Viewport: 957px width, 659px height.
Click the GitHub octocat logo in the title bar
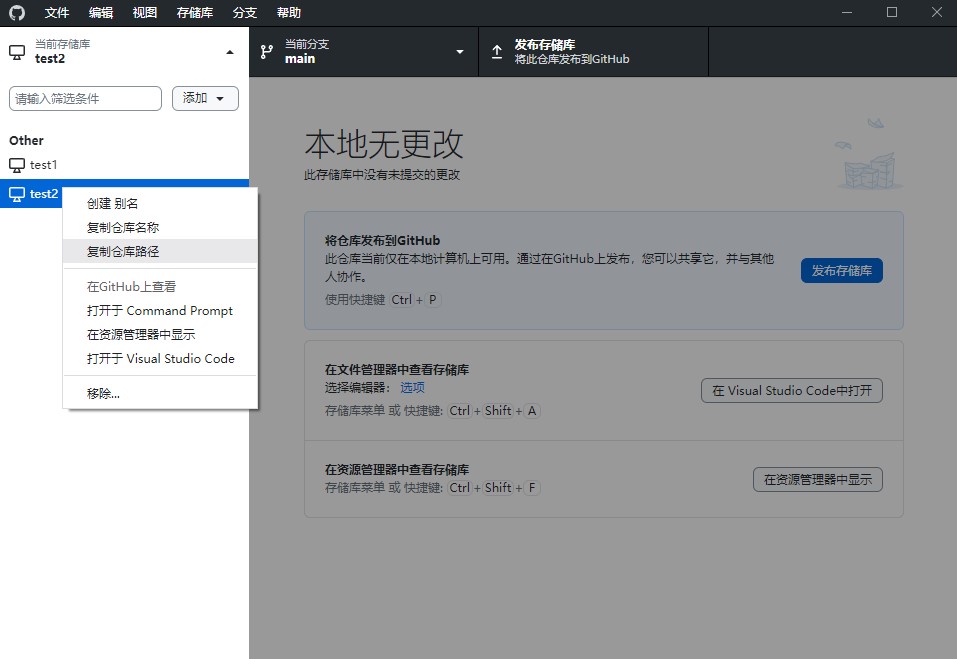coord(15,12)
